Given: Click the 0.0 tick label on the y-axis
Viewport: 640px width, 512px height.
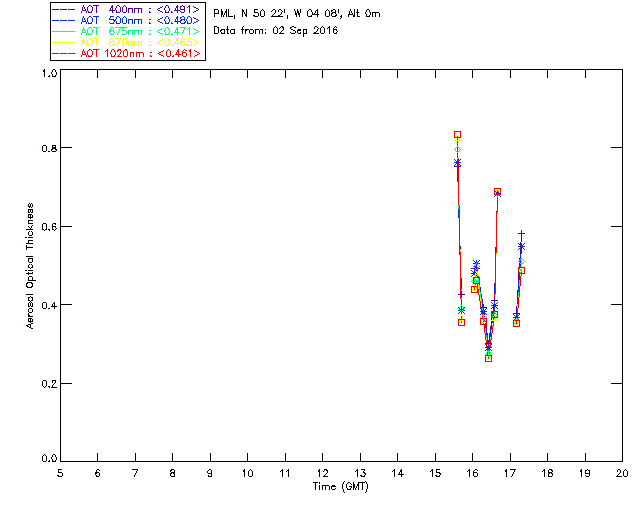Looking at the screenshot, I should [x=49, y=459].
